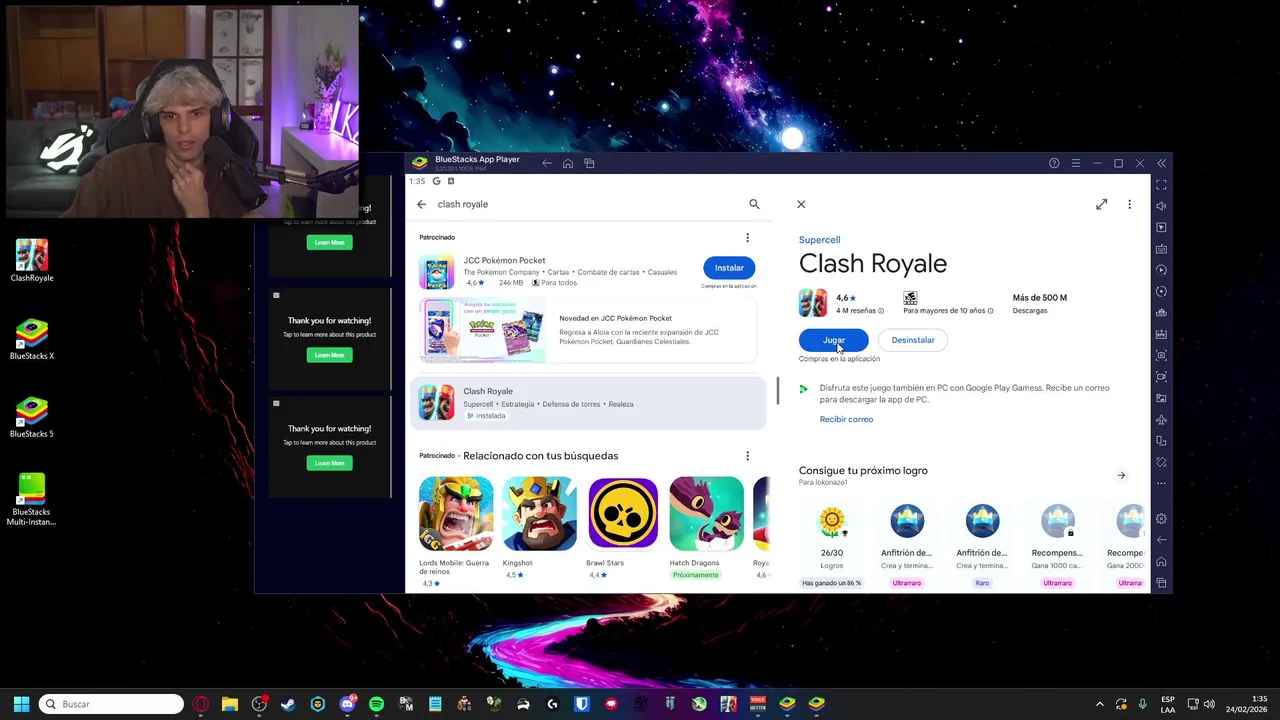Open the 26/30 Logros achievement badge
Viewport: 1280px width, 720px height.
[832, 521]
